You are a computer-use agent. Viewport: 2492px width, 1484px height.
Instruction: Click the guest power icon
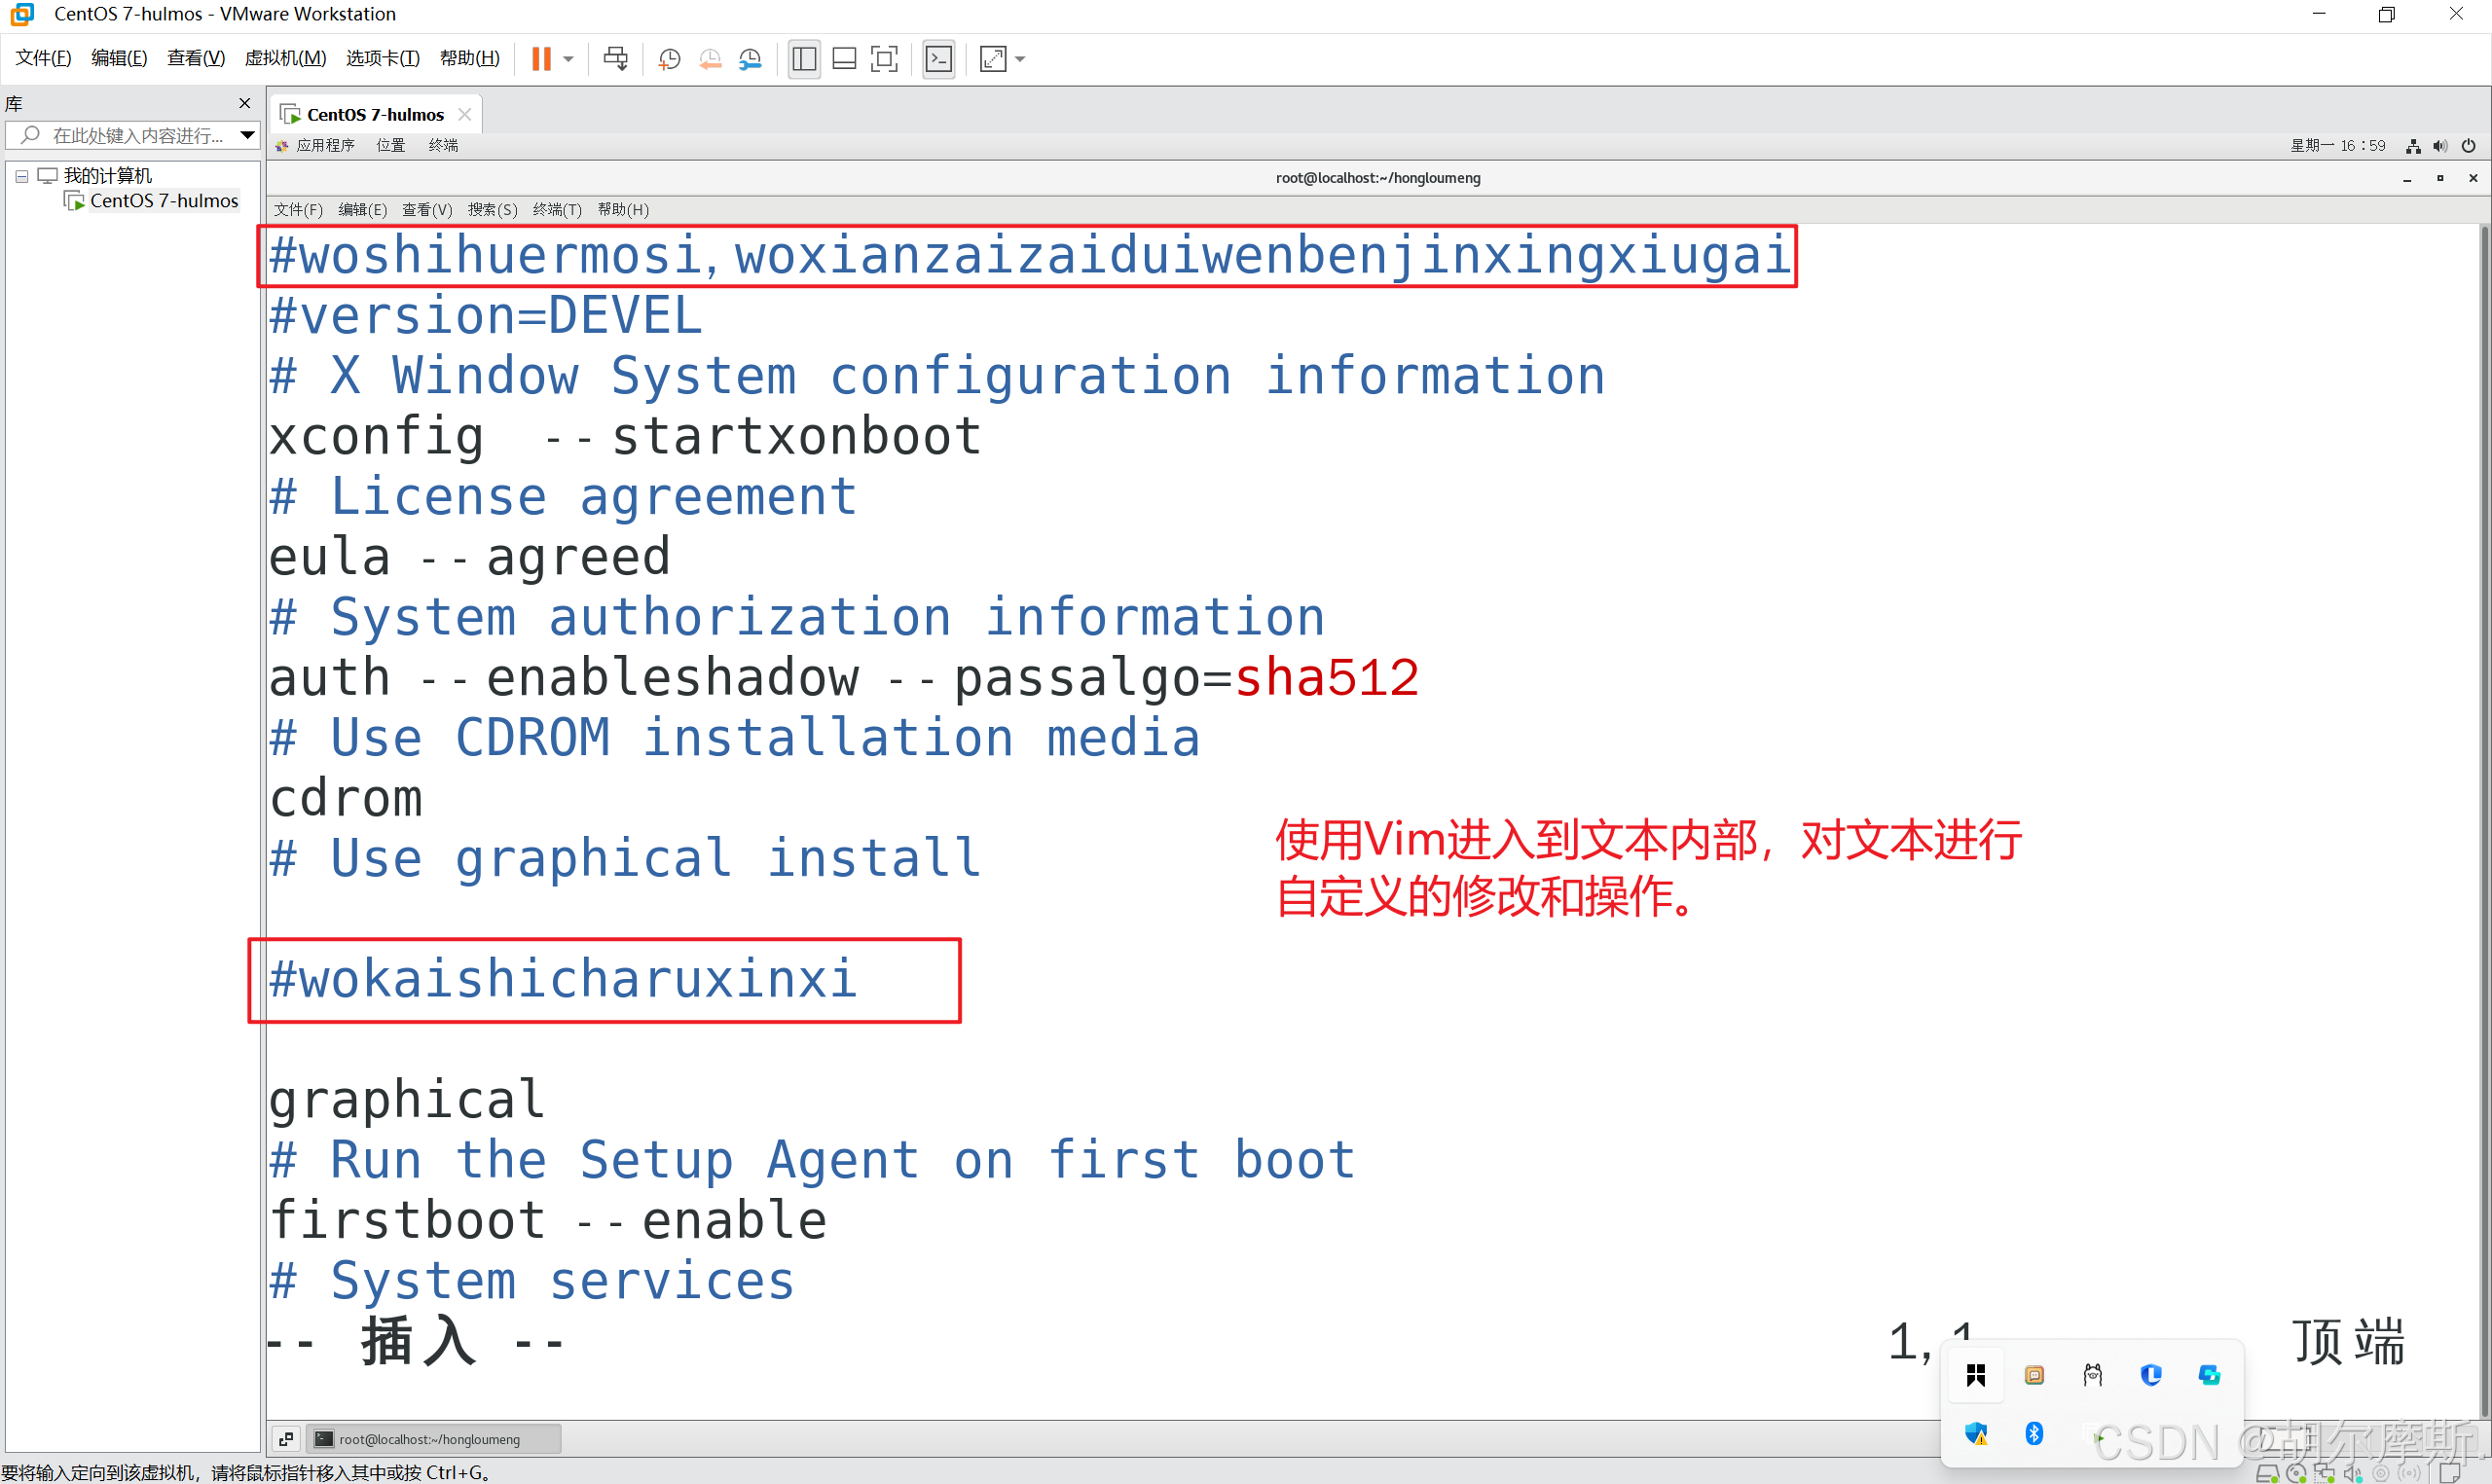pos(2468,146)
